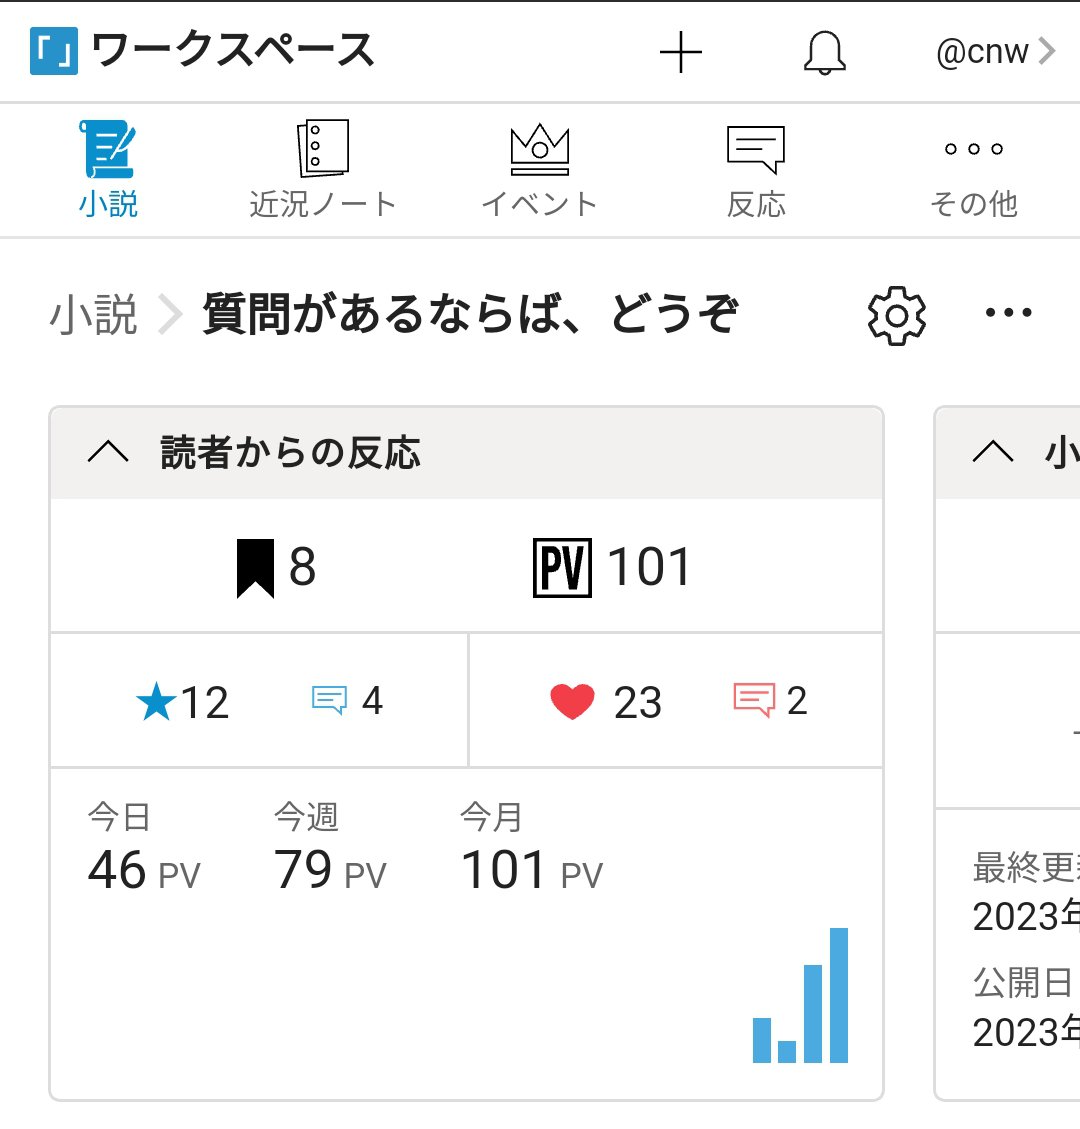Collapse the 読者からの反応 panel
The width and height of the screenshot is (1080, 1129).
108,453
